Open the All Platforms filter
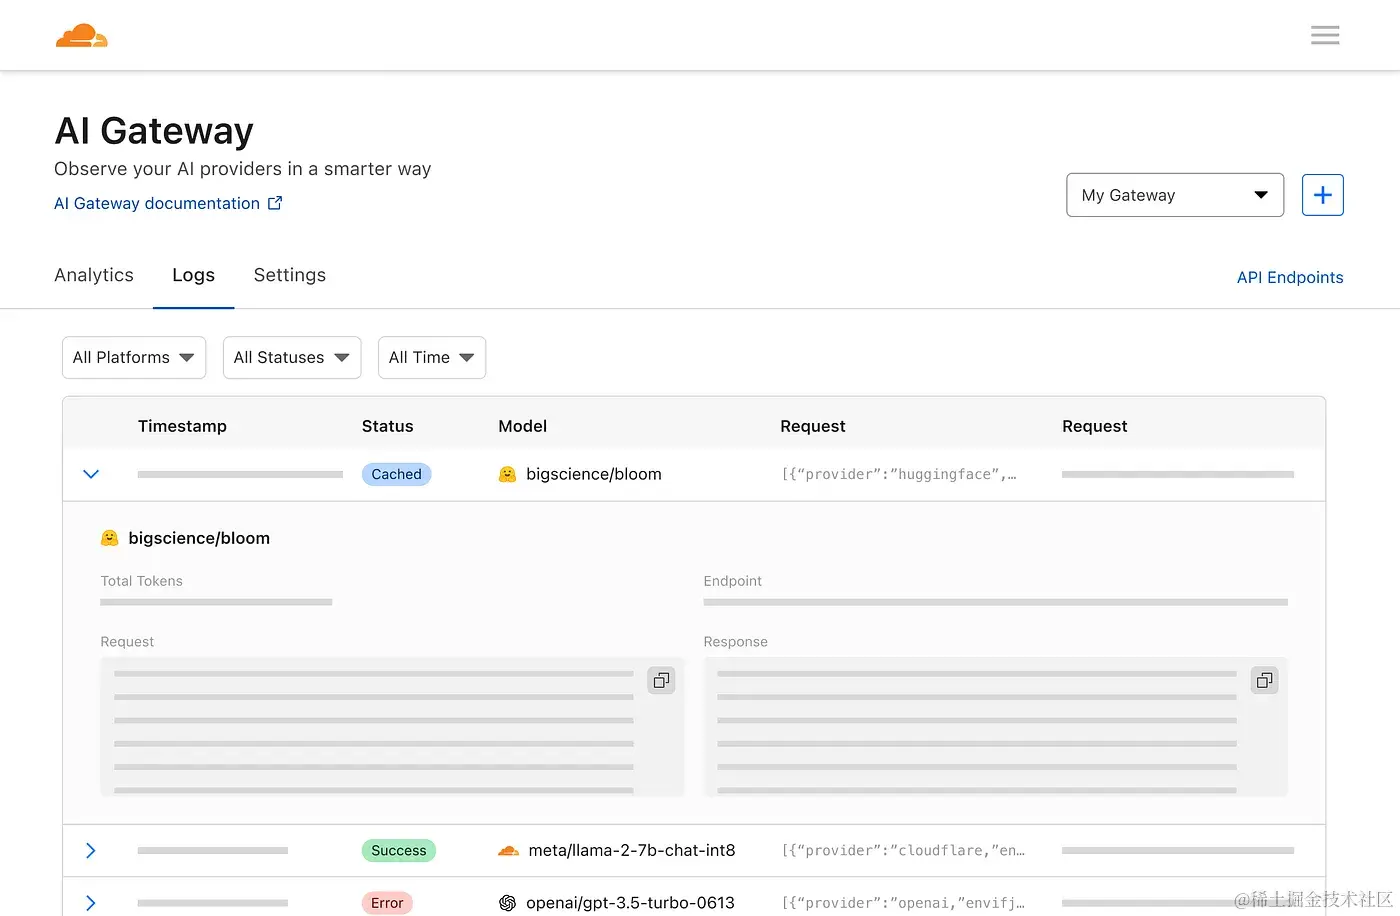Viewport: 1400px width, 916px height. tap(134, 357)
